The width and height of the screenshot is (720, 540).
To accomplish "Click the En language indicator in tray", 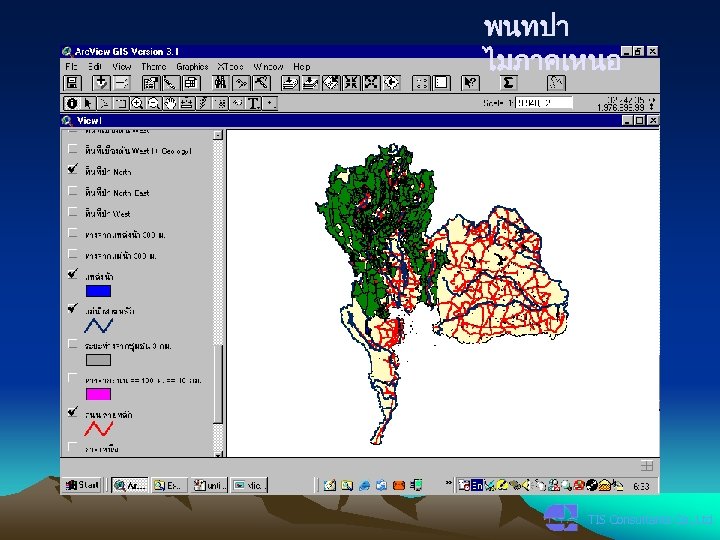I will point(477,485).
